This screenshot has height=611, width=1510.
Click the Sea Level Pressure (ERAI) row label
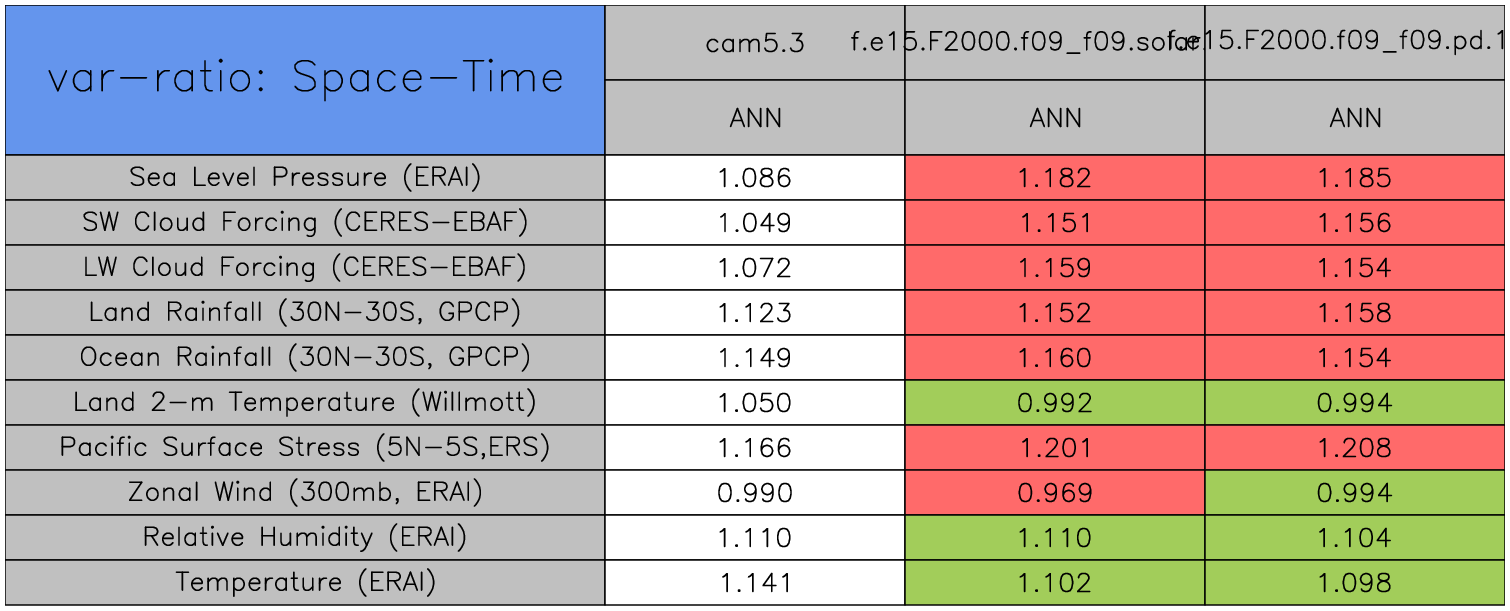point(305,178)
